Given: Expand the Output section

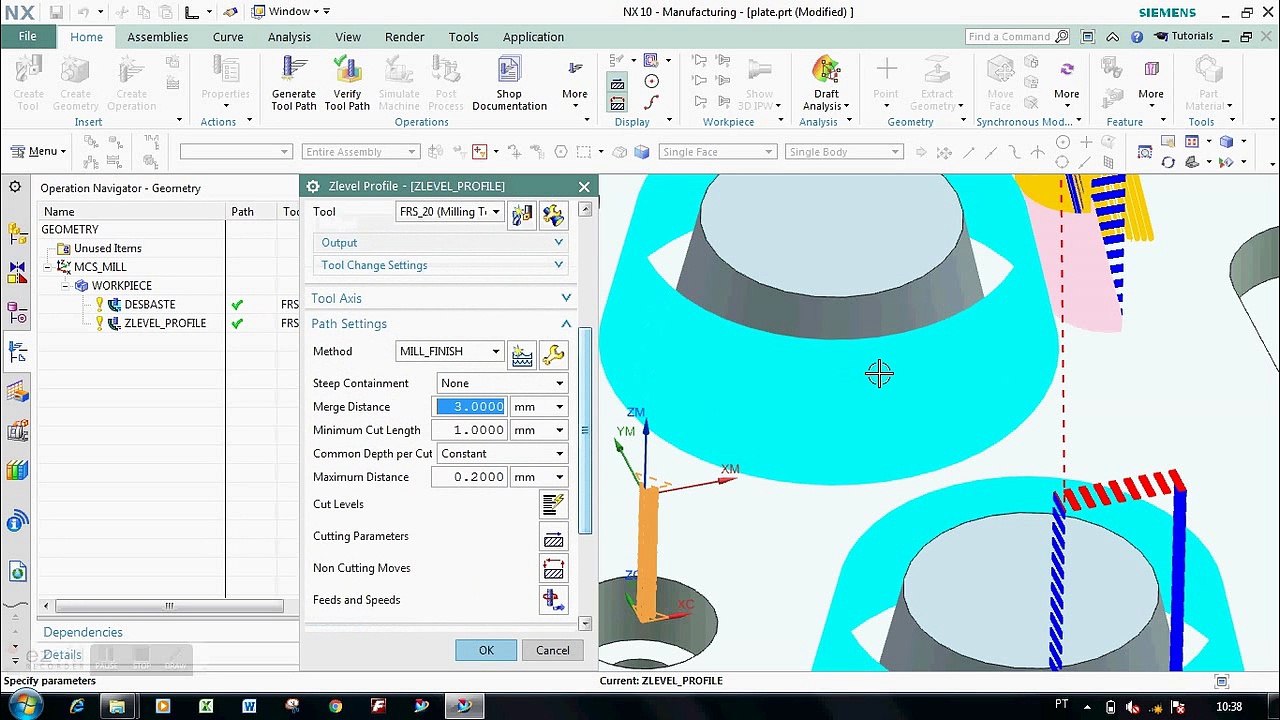Looking at the screenshot, I should [x=441, y=243].
